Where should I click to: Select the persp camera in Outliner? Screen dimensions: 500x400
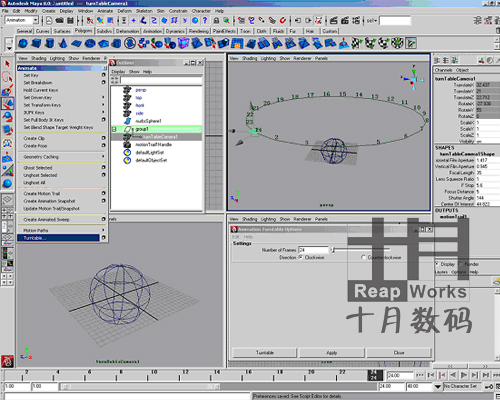tap(141, 90)
